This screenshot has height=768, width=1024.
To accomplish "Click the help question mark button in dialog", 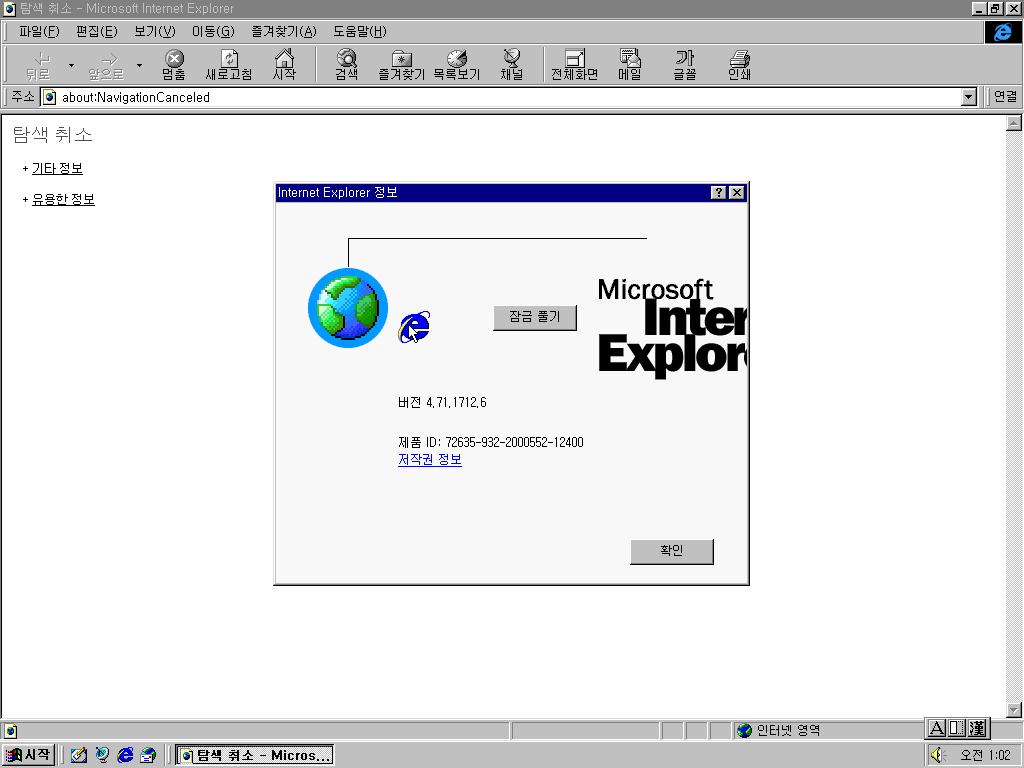I will click(x=718, y=193).
